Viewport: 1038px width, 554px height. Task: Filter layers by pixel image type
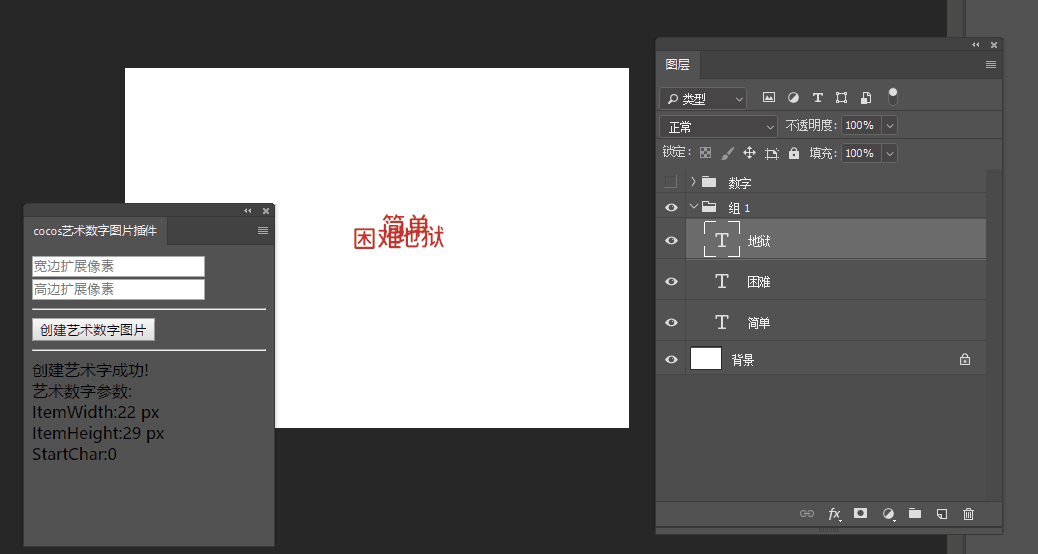tap(769, 97)
